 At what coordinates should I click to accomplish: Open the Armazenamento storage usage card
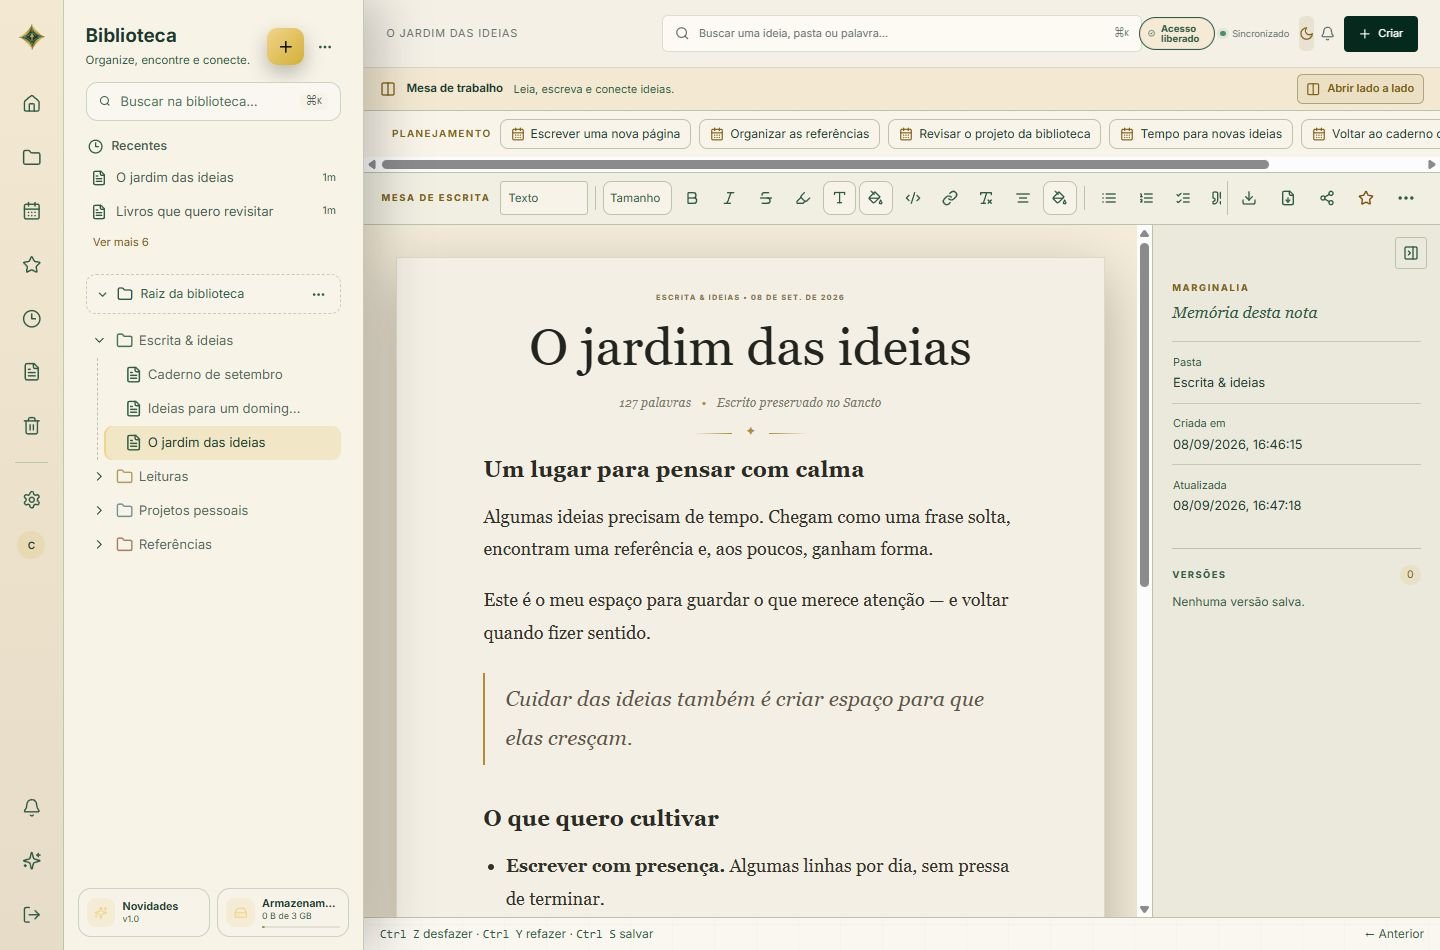point(283,912)
